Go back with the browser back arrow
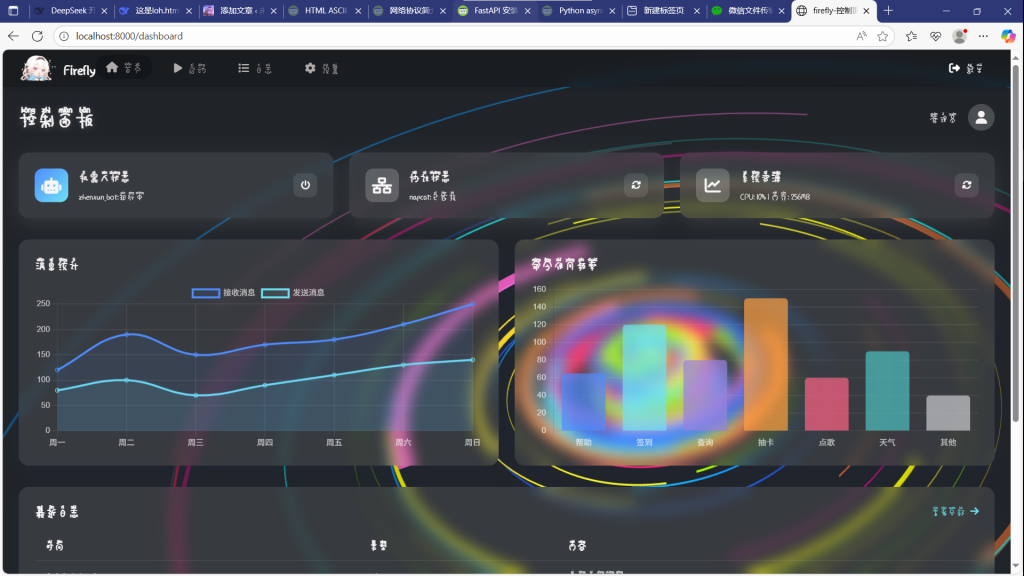The width and height of the screenshot is (1024, 576). 13,36
